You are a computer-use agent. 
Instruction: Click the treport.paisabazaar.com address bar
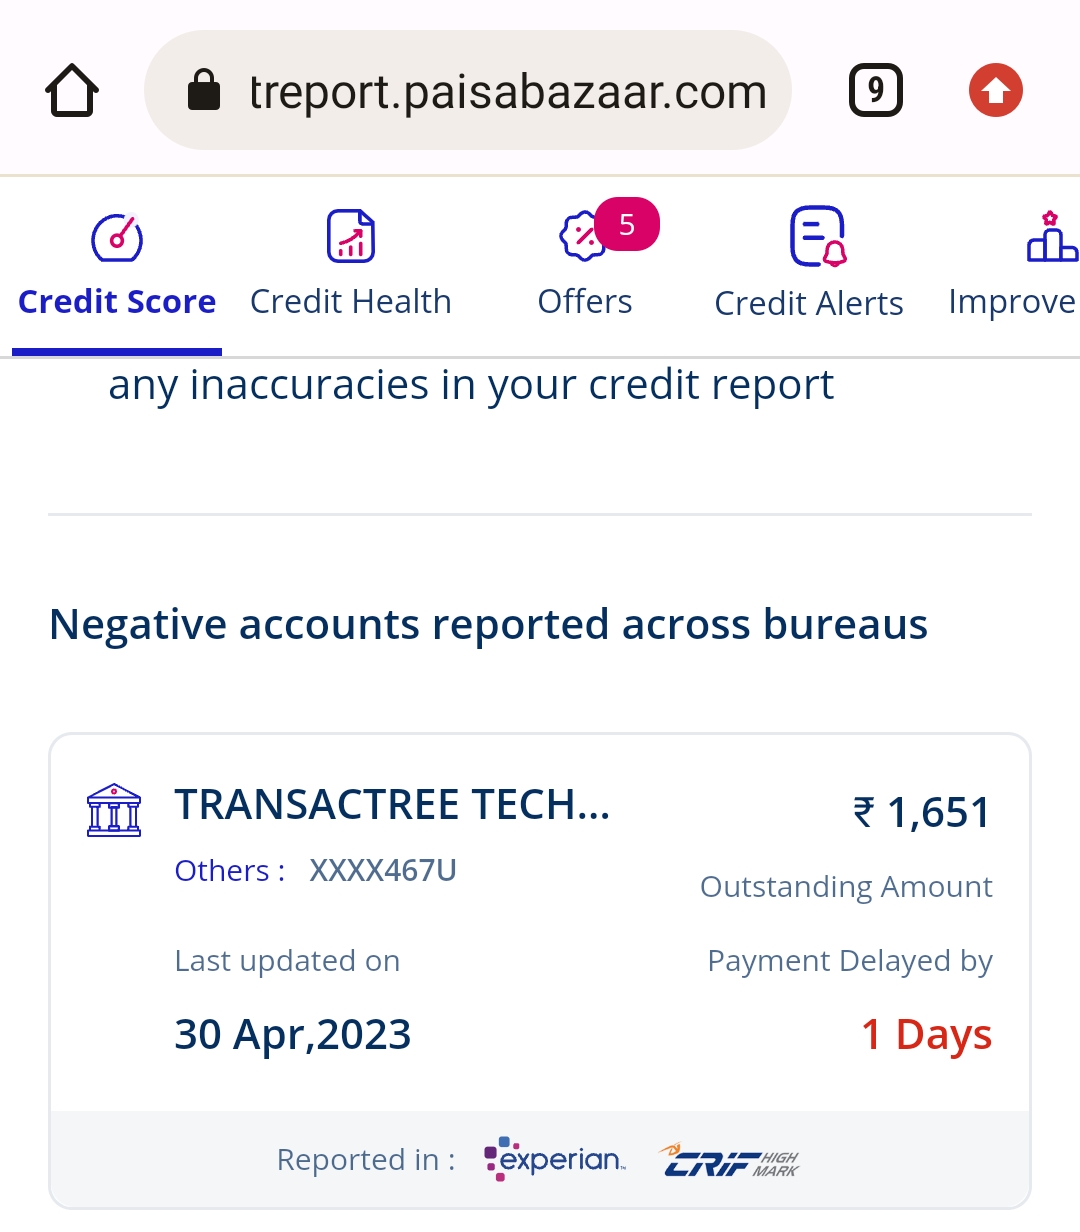[x=506, y=92]
